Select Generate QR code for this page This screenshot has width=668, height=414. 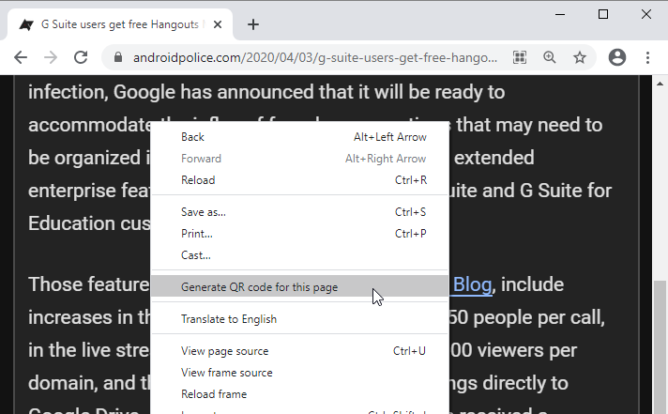[x=259, y=287]
